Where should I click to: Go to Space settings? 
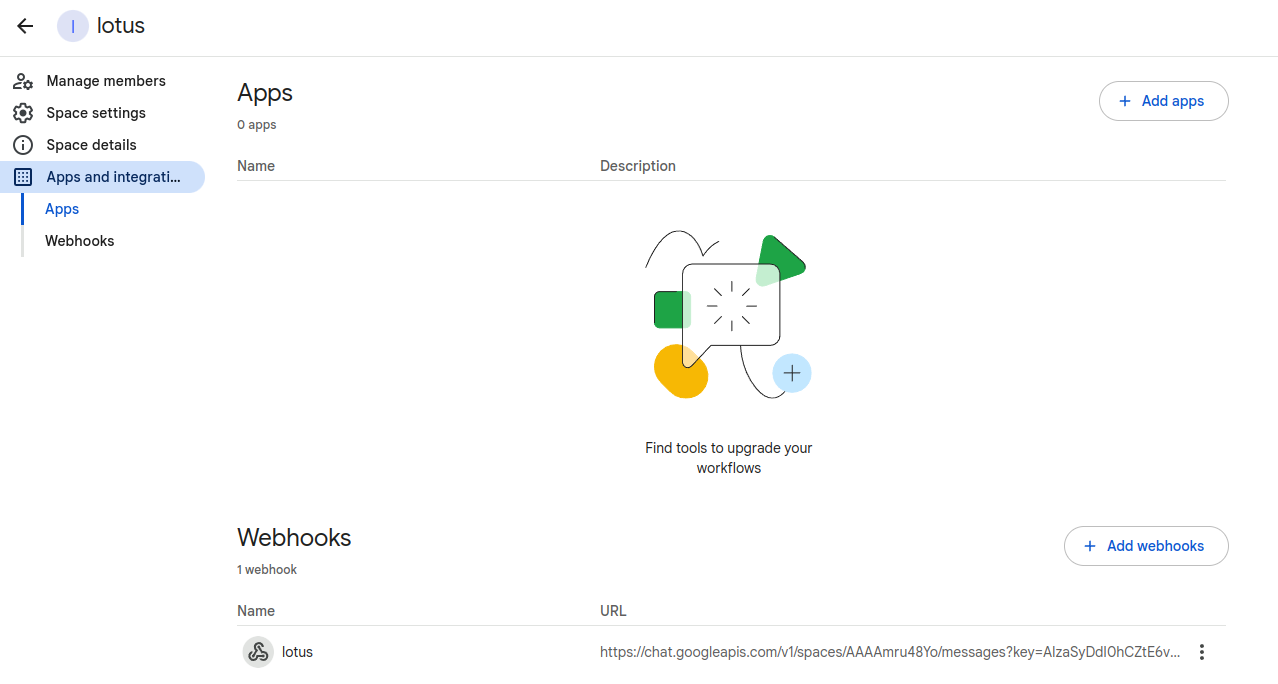click(x=96, y=113)
